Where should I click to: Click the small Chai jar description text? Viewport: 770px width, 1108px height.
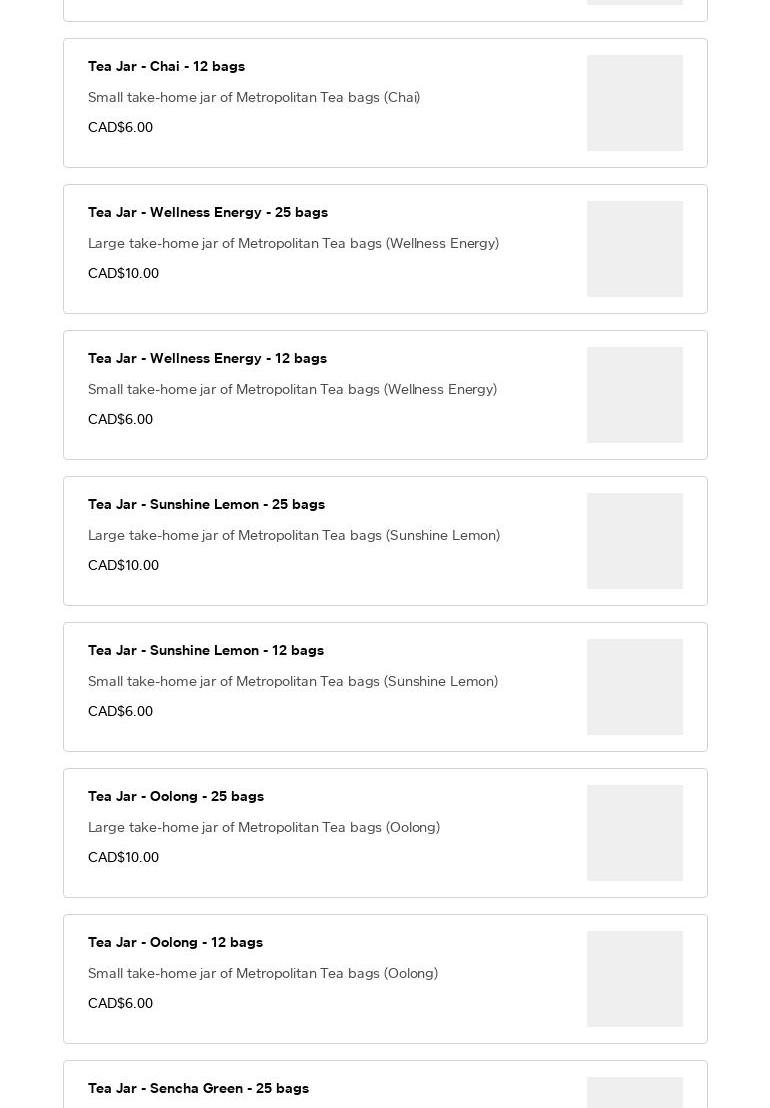(254, 98)
